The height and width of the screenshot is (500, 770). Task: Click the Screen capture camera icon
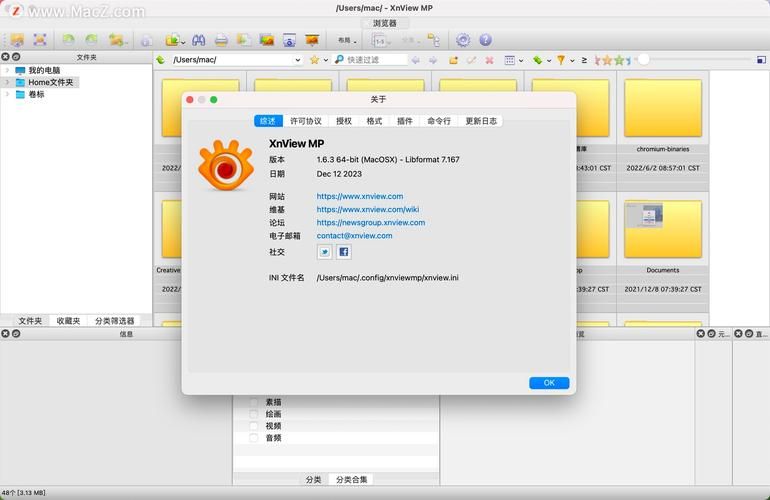coord(289,40)
